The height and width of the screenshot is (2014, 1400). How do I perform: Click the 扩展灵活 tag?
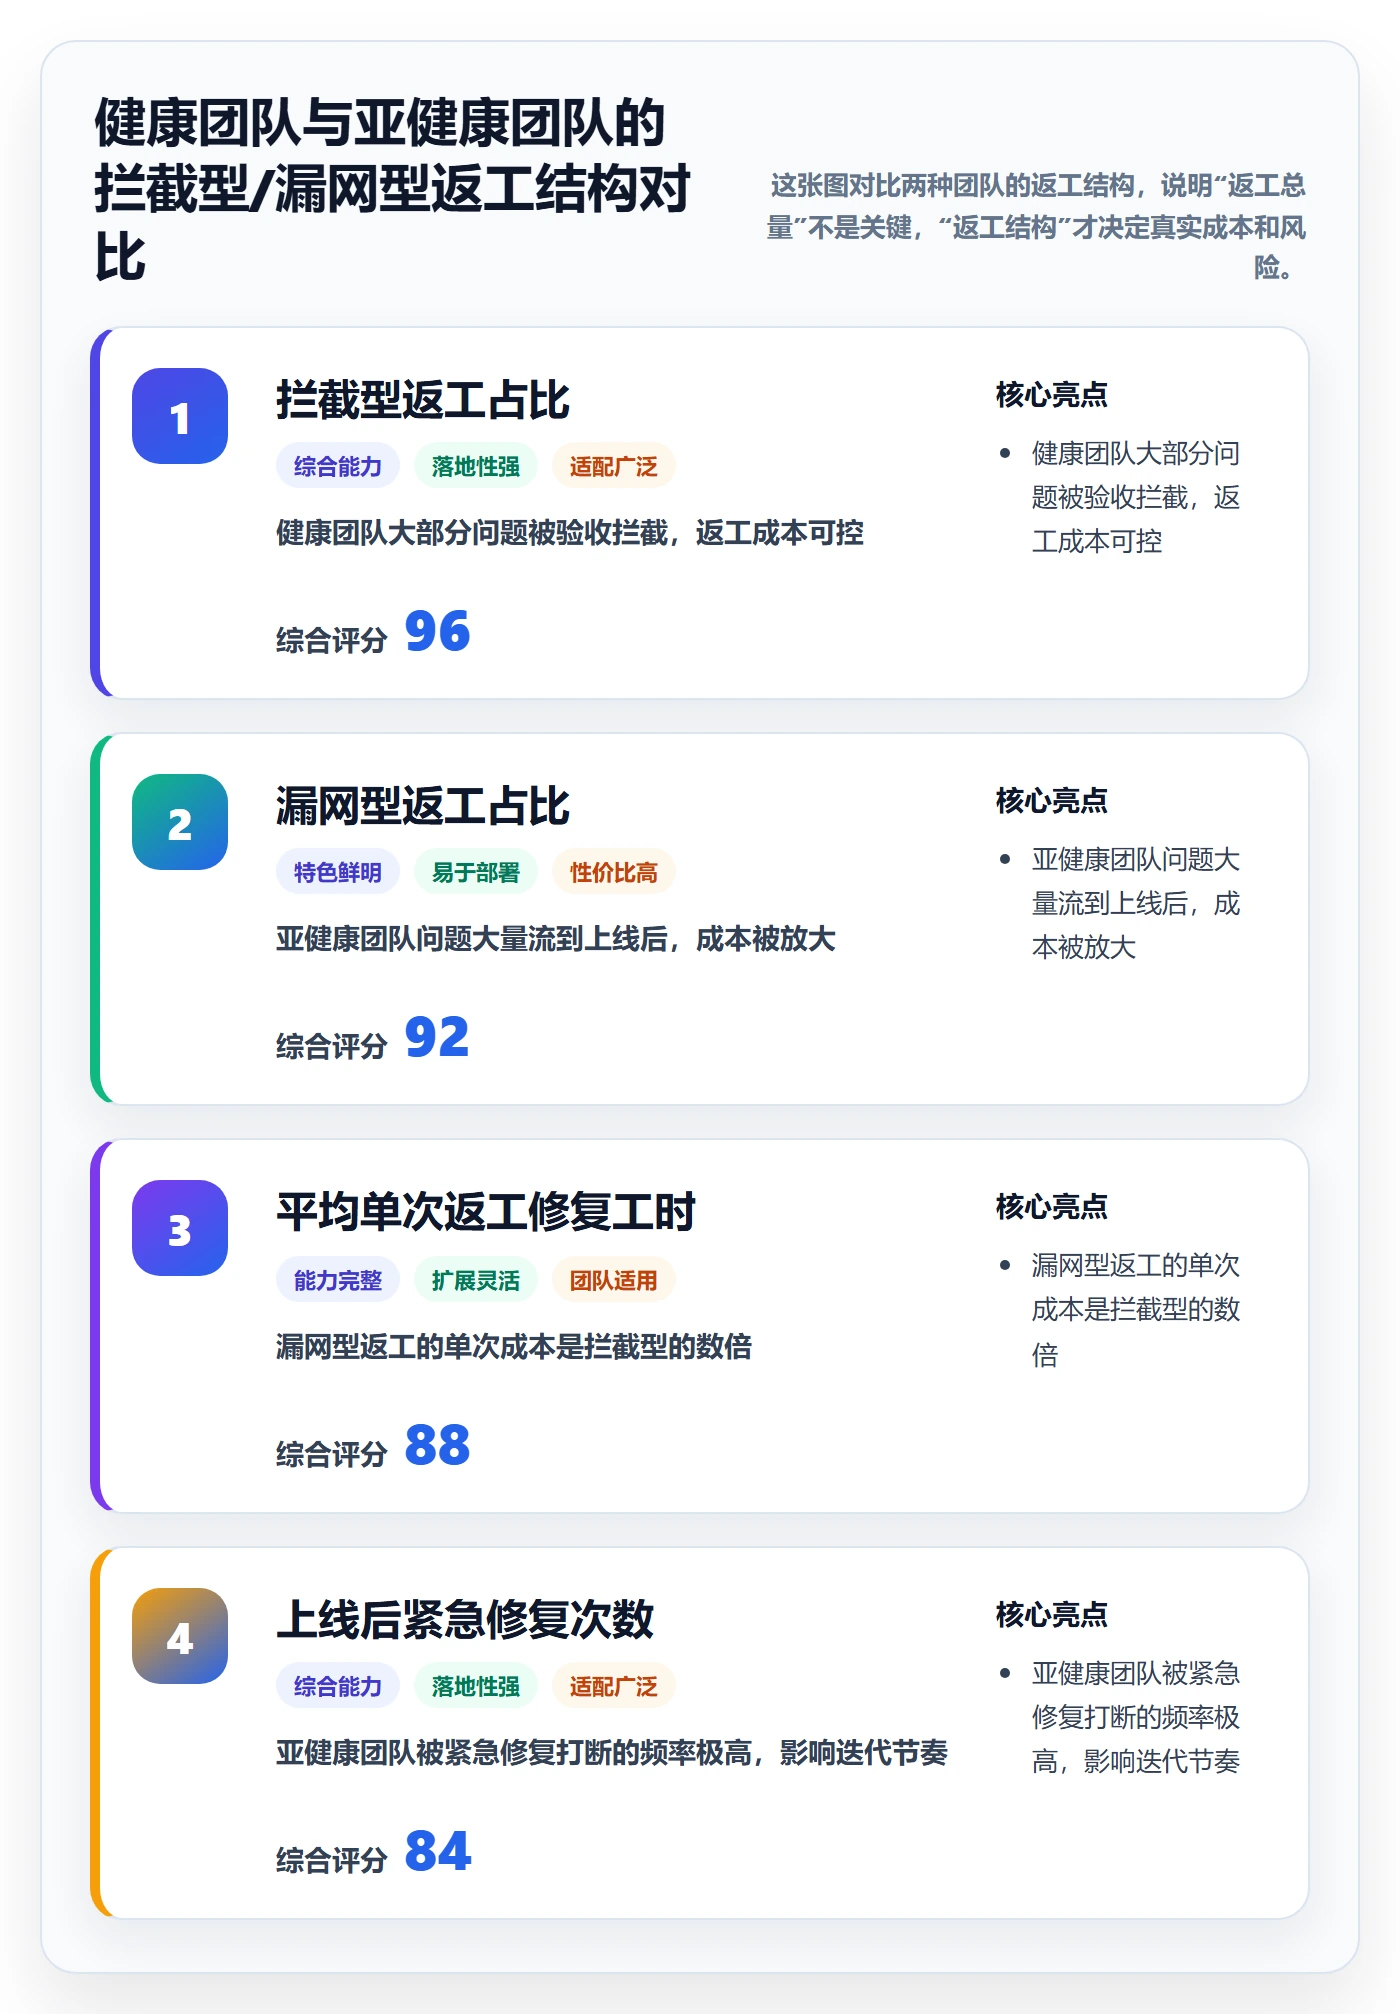click(476, 1280)
